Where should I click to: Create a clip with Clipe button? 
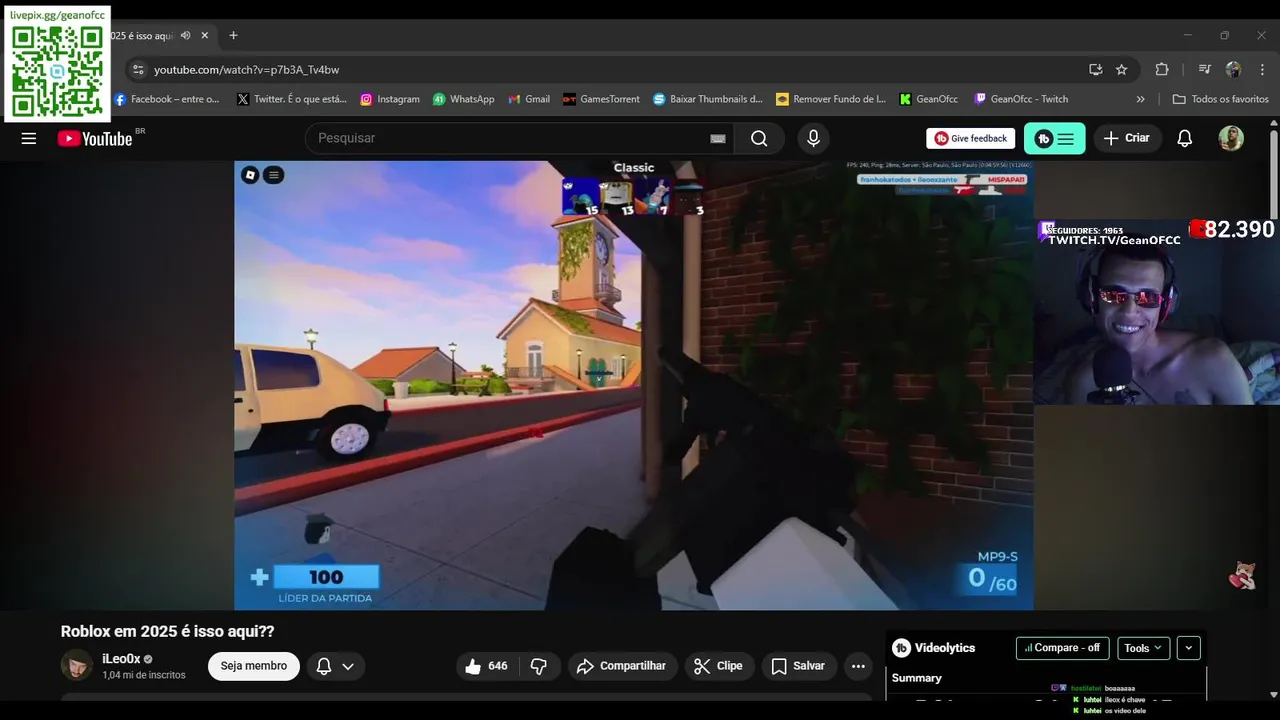(719, 666)
